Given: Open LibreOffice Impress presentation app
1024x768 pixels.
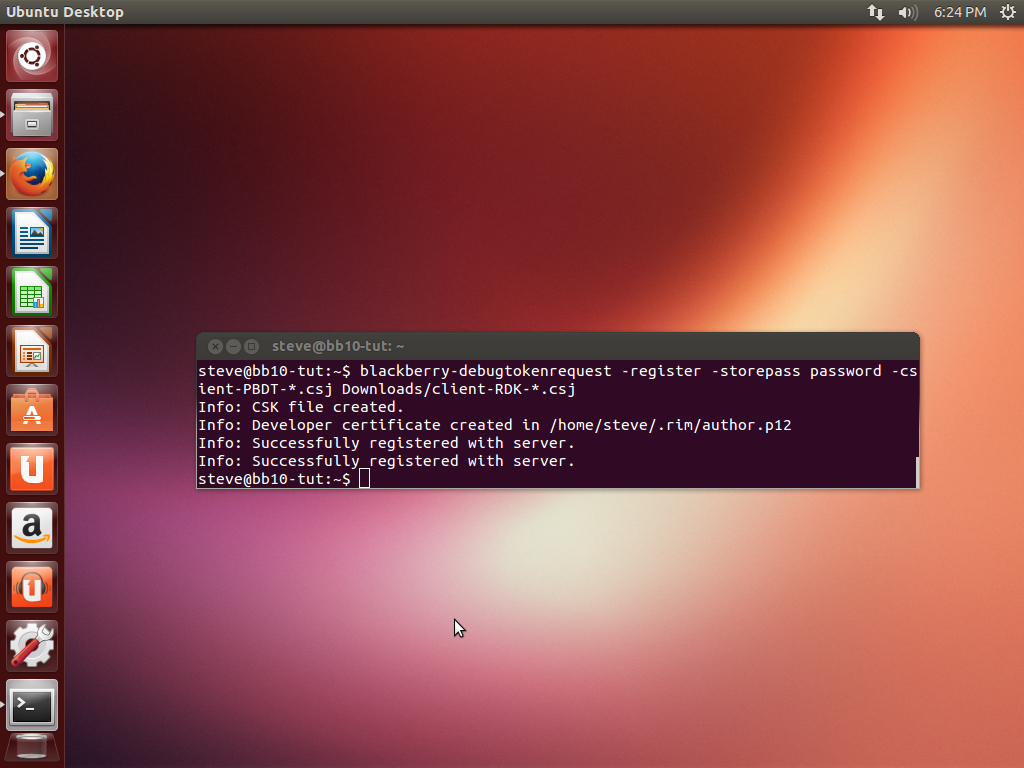Looking at the screenshot, I should pyautogui.click(x=32, y=351).
